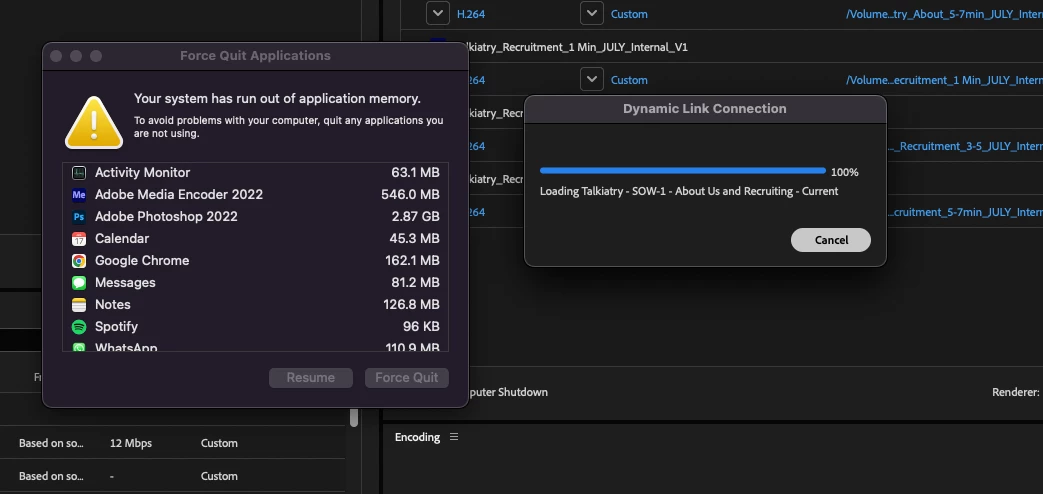Open format dropdown next to H.264 top row

[438, 13]
